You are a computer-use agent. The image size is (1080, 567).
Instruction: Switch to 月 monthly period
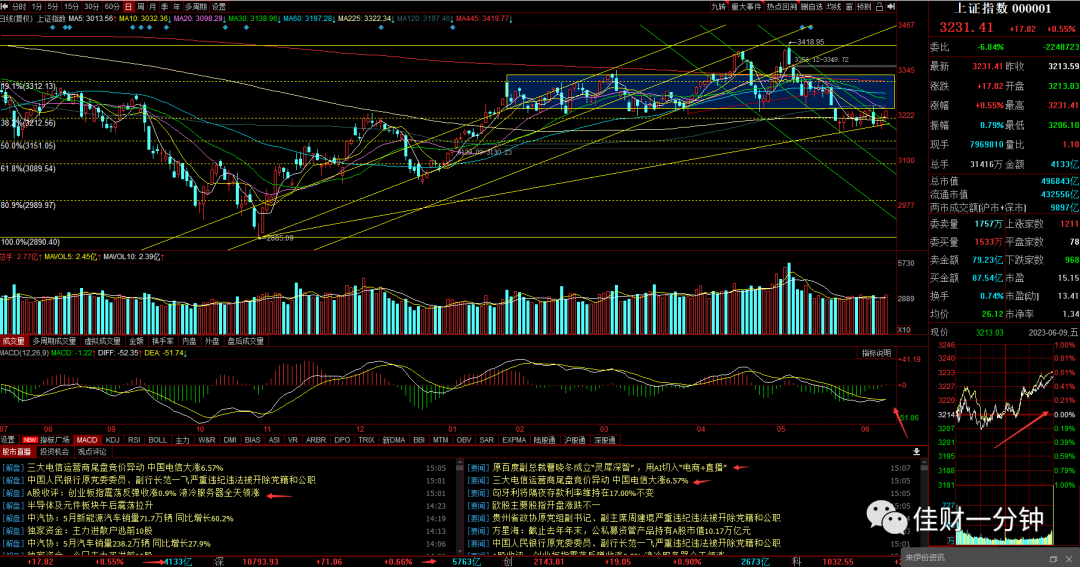[x=152, y=6]
